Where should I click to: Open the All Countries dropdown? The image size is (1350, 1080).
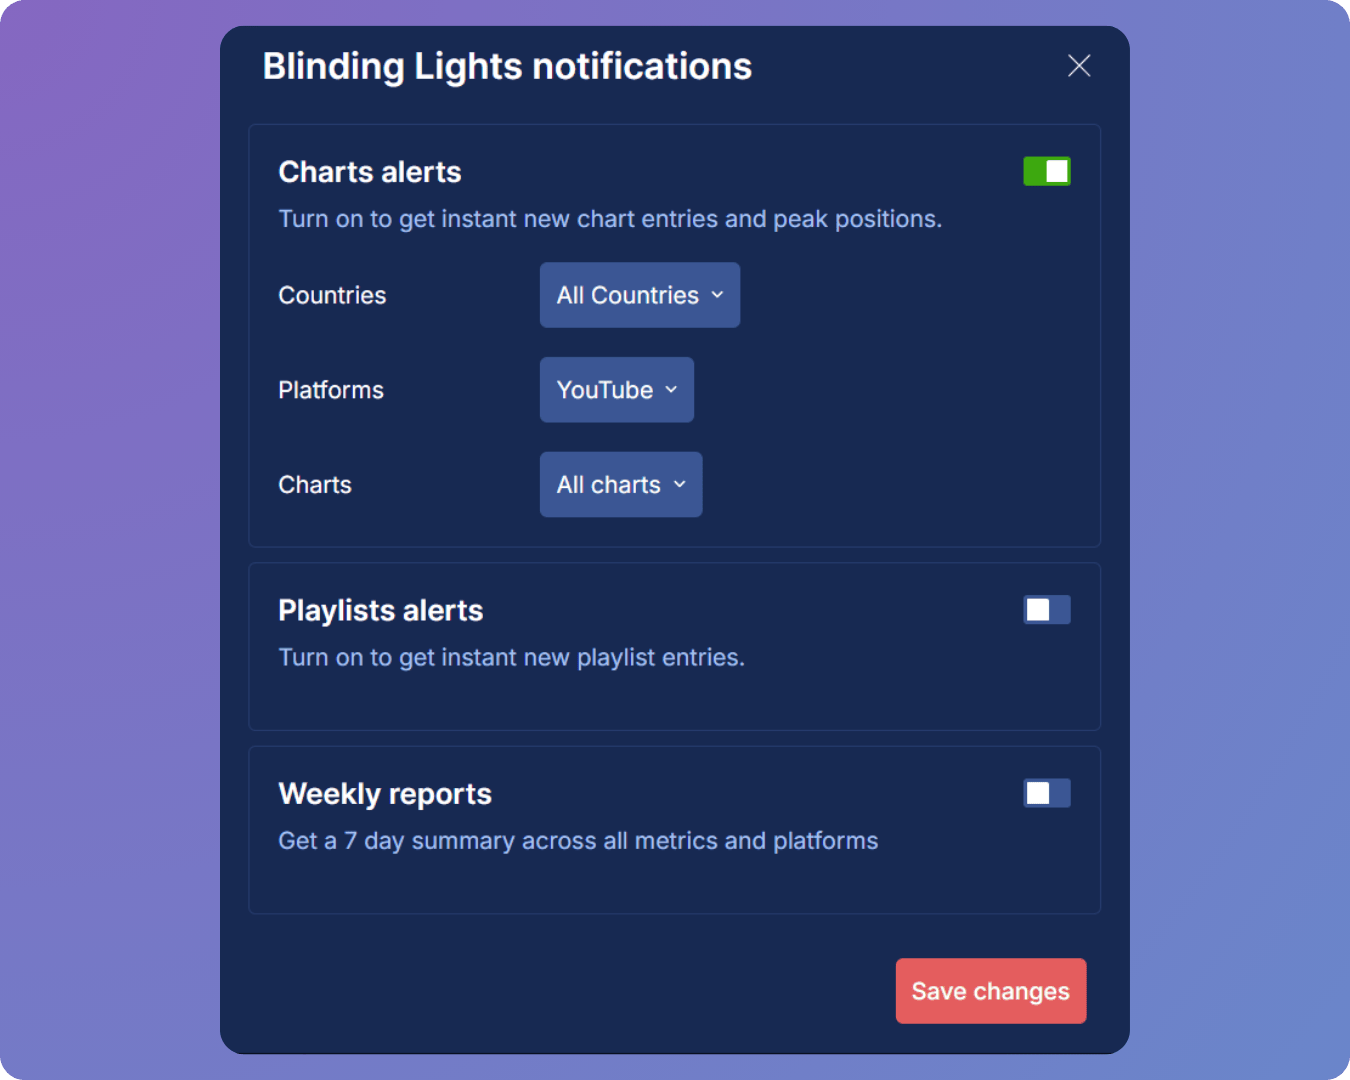click(x=639, y=295)
